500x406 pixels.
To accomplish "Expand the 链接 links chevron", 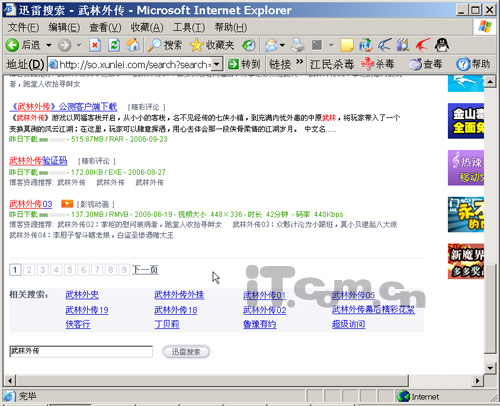I will [x=300, y=61].
